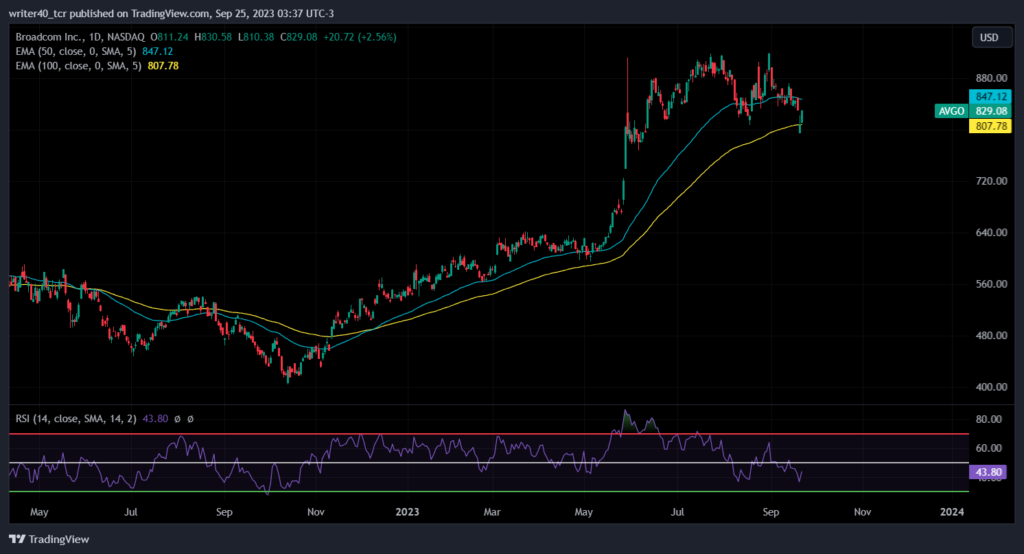Click the 2024 label on time axis

coord(952,512)
